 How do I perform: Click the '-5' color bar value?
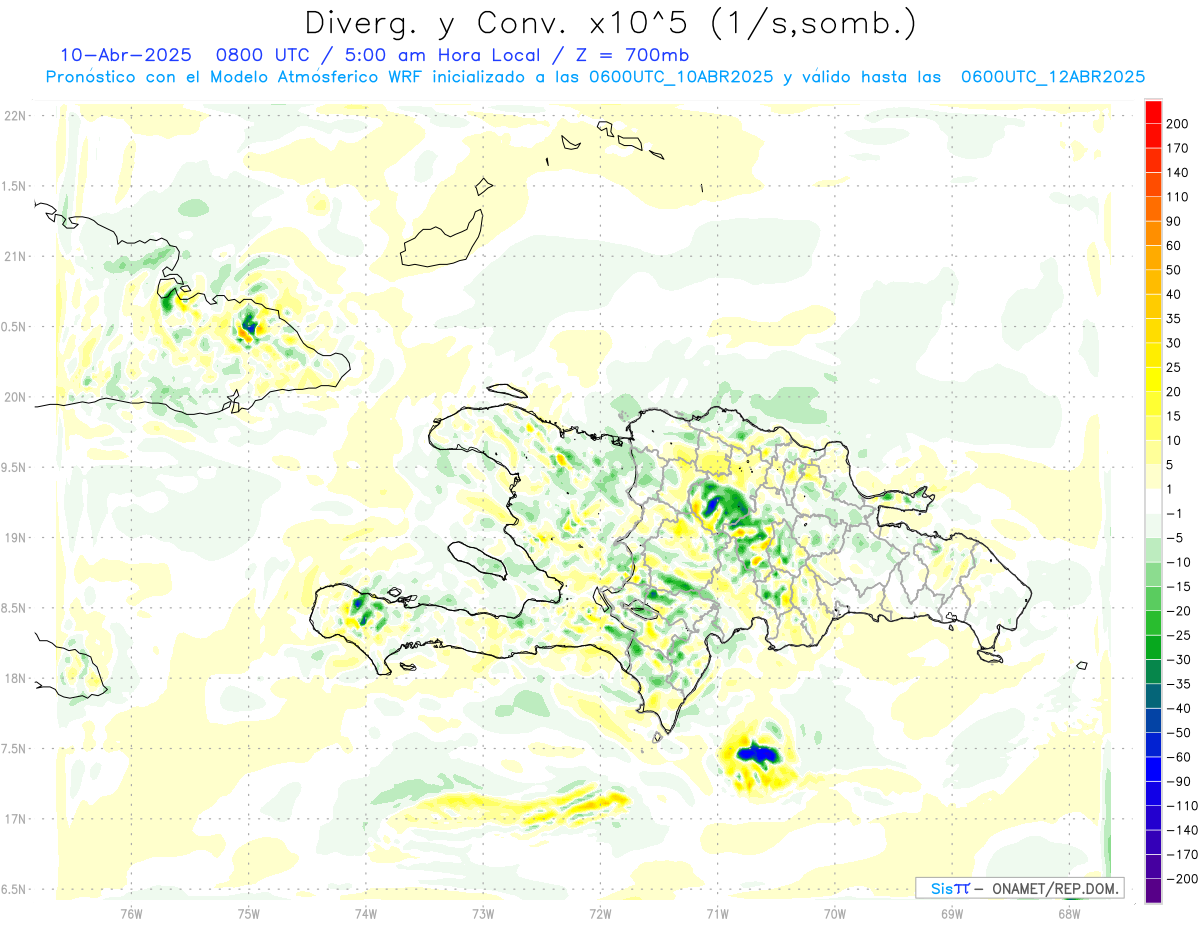[x=1174, y=539]
